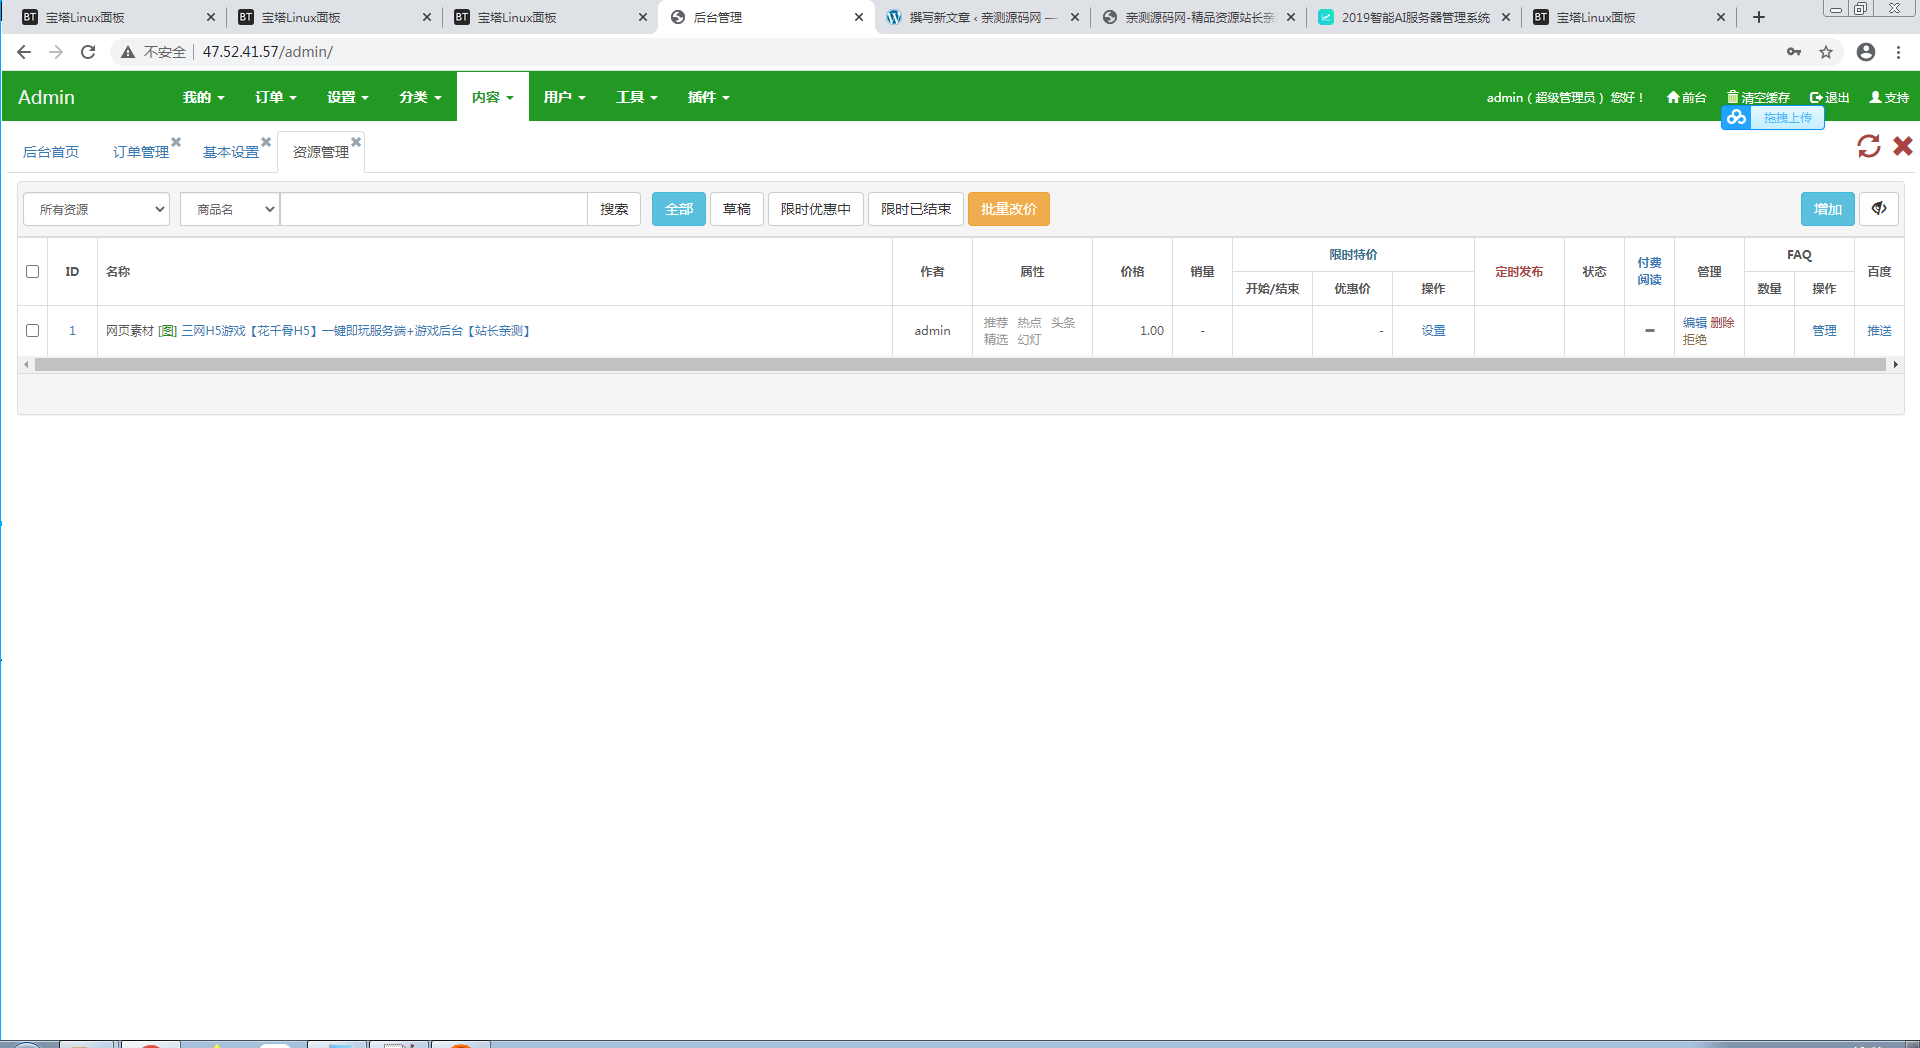
Task: Open the 所有资源 dropdown
Action: [96, 209]
